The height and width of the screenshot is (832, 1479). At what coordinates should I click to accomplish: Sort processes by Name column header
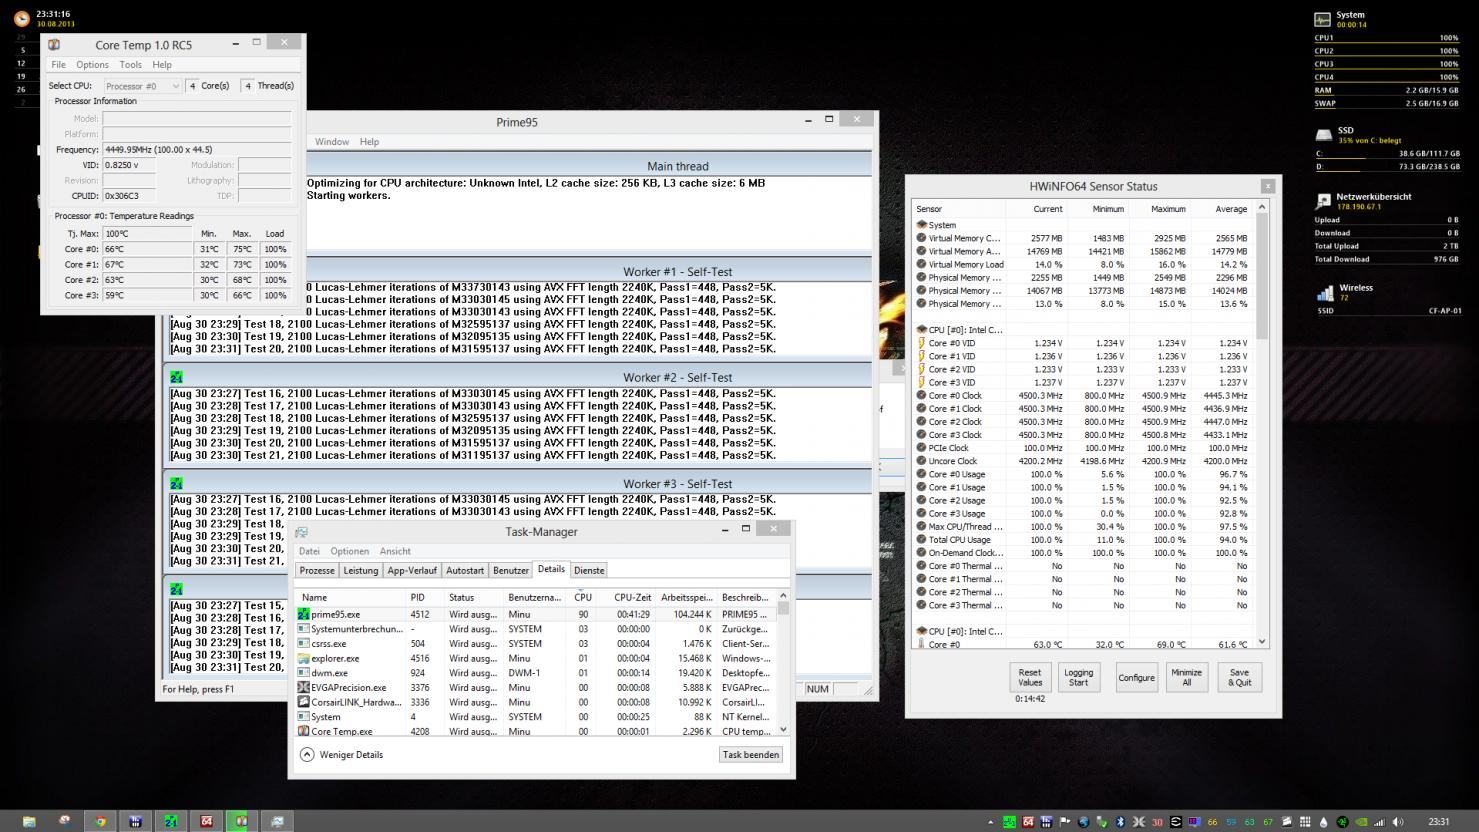click(x=350, y=597)
